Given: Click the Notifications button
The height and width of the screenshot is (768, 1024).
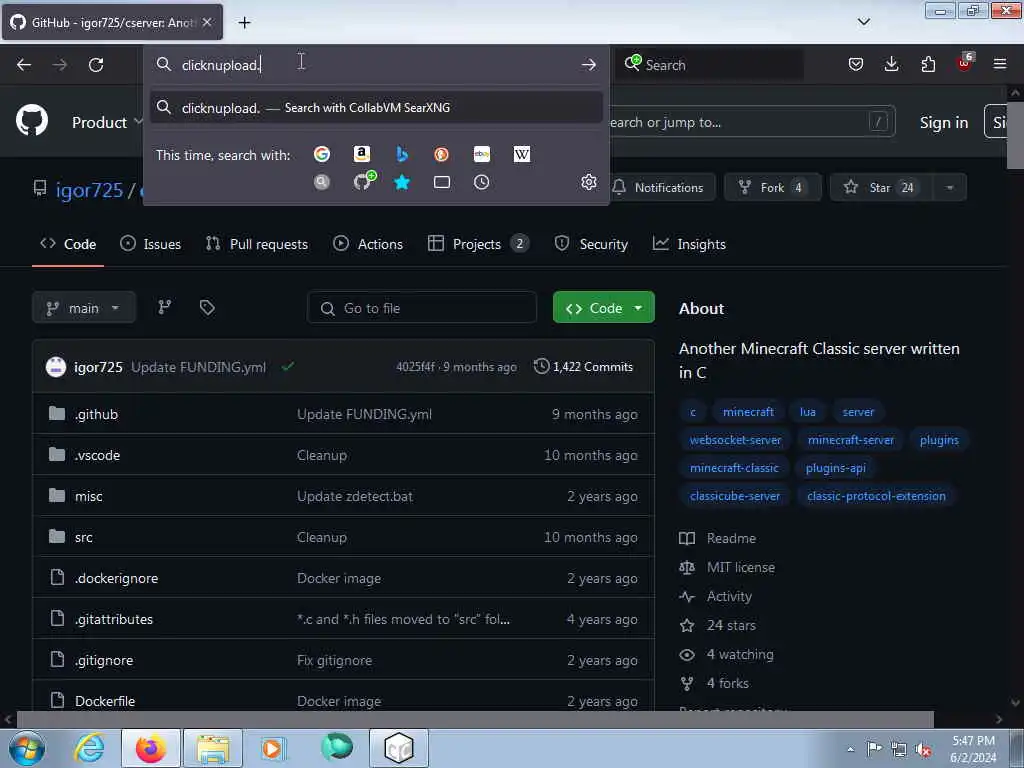Looking at the screenshot, I should pyautogui.click(x=658, y=188).
